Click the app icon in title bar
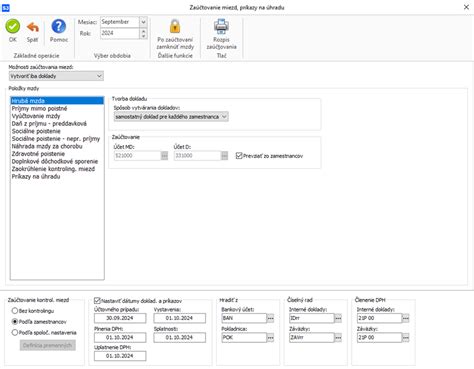The image size is (474, 369). click(x=6, y=7)
